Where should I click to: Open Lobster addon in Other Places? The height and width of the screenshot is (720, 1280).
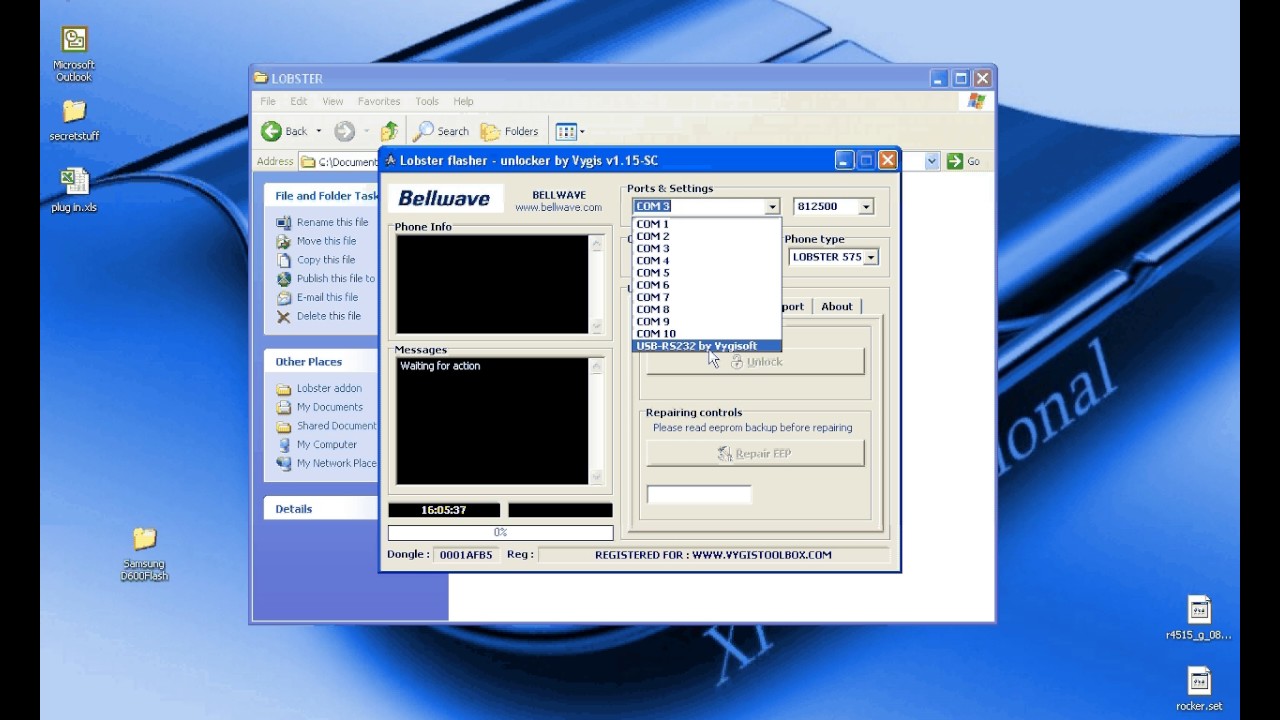tap(319, 388)
